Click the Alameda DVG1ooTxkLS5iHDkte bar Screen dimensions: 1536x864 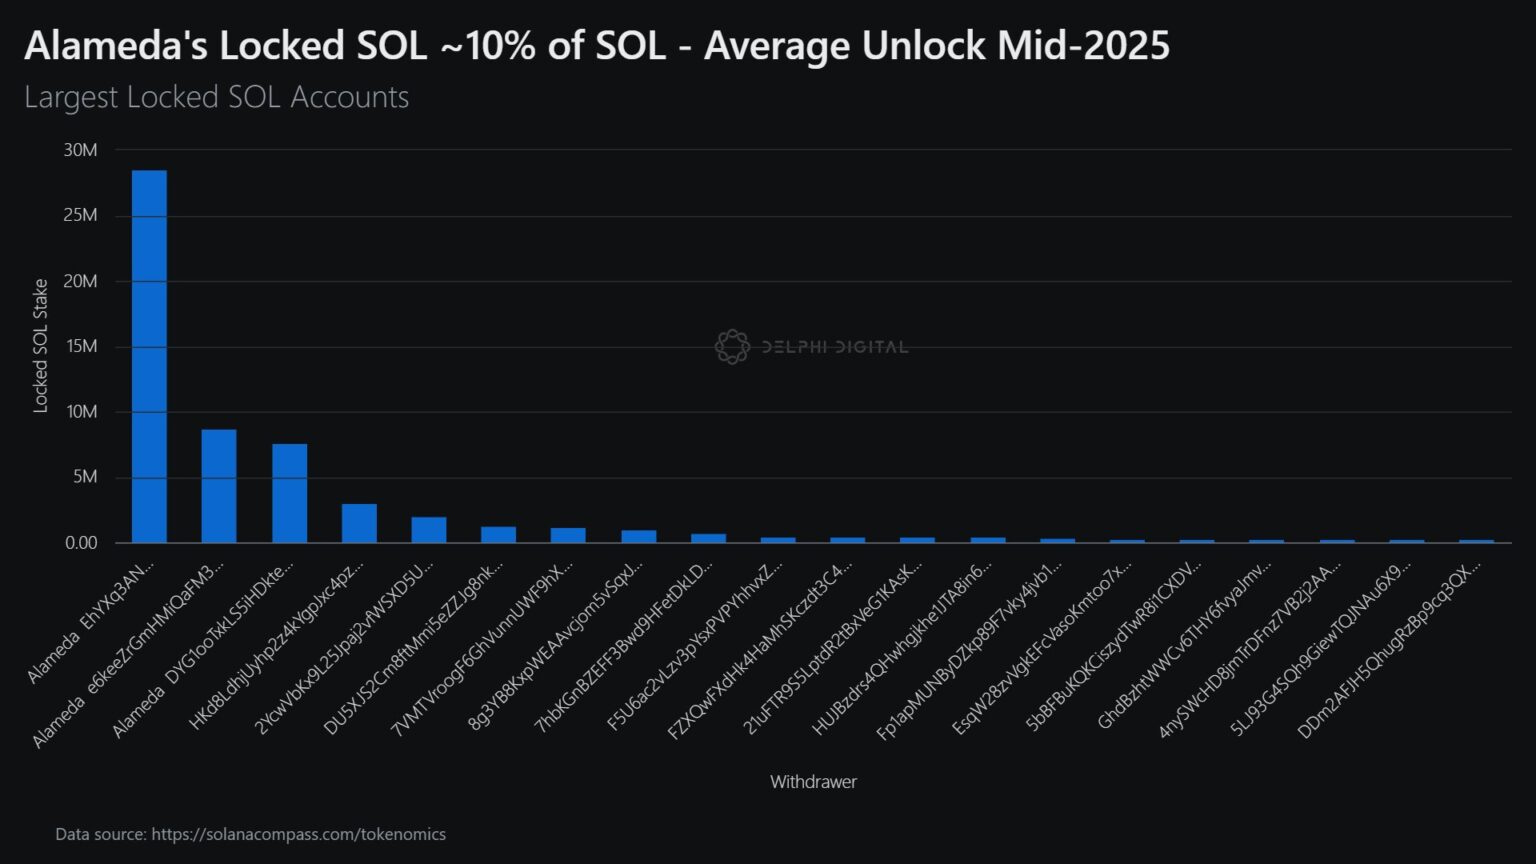point(289,493)
